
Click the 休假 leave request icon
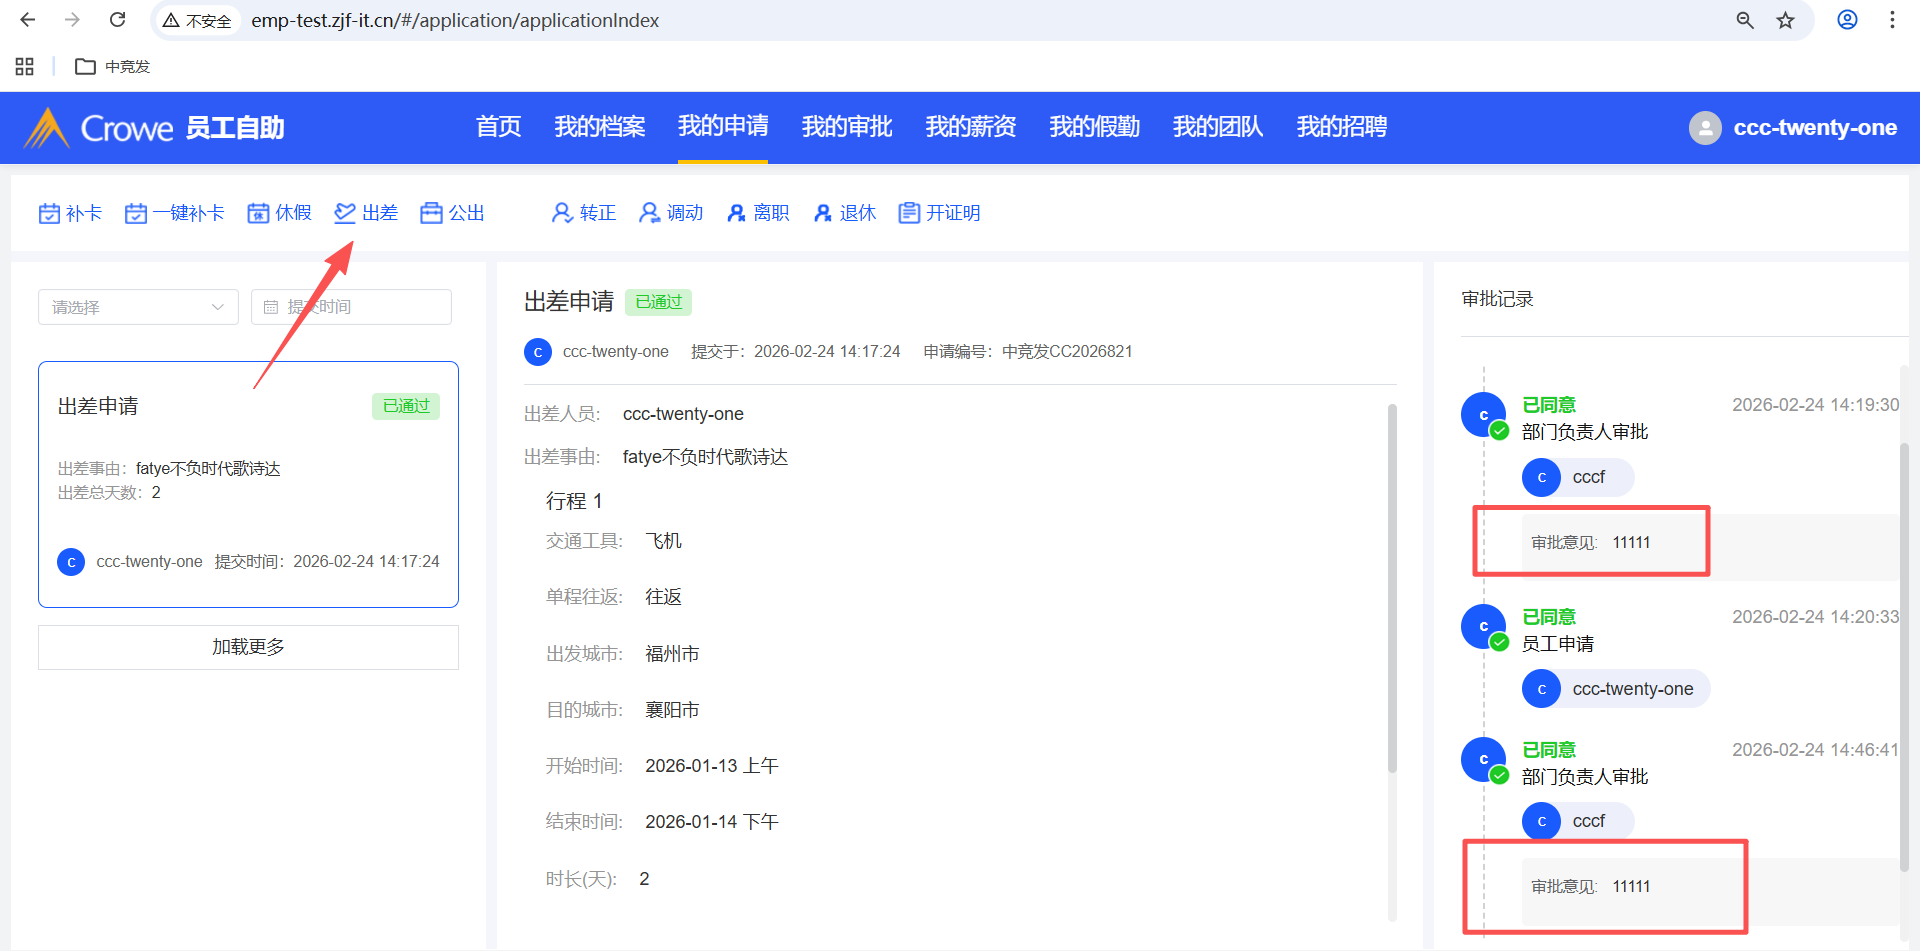pyautogui.click(x=258, y=213)
